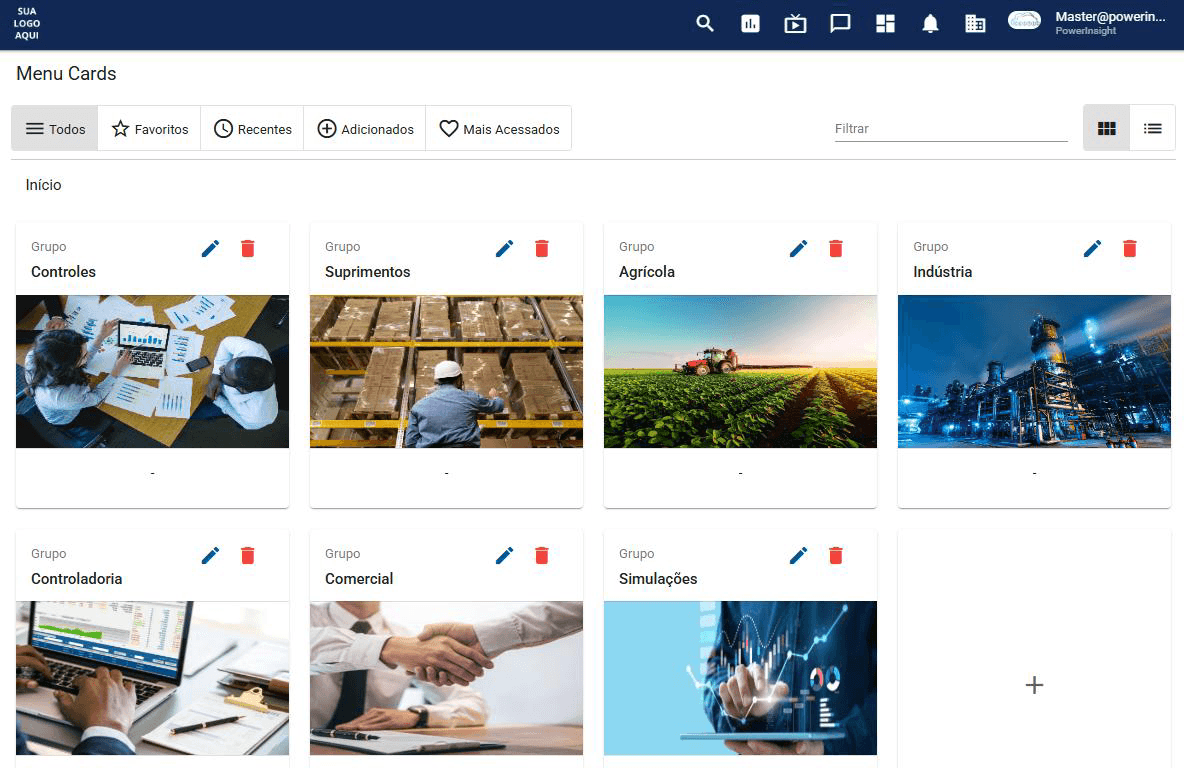Click the Indústria card title
This screenshot has height=768, width=1184.
[x=942, y=272]
